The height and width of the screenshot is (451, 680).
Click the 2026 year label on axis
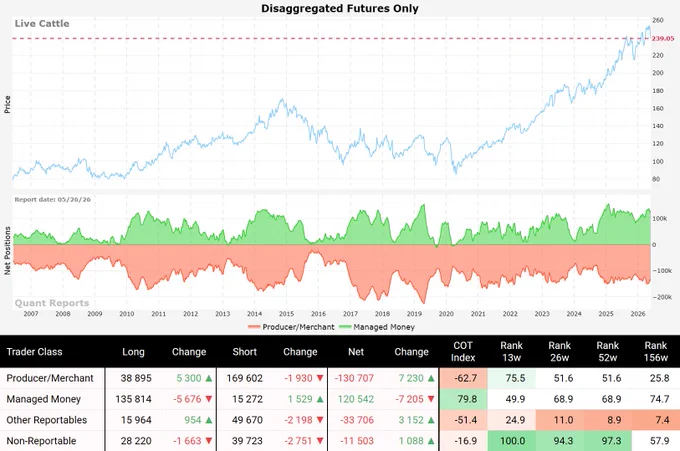(x=638, y=314)
